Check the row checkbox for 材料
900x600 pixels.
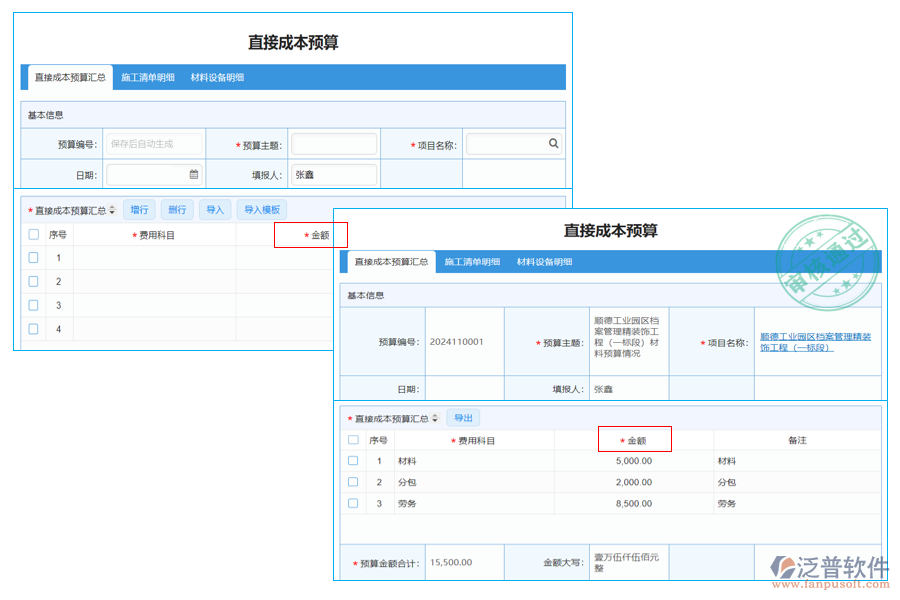(353, 460)
